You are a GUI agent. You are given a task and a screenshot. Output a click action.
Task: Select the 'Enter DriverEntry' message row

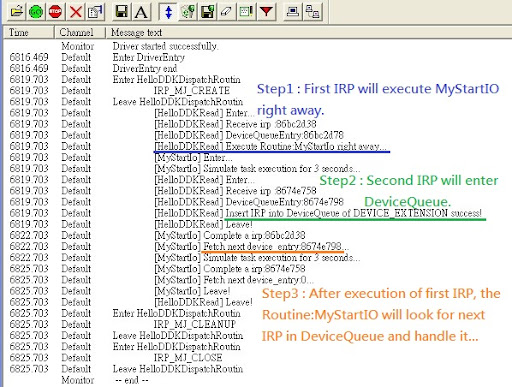click(x=149, y=57)
